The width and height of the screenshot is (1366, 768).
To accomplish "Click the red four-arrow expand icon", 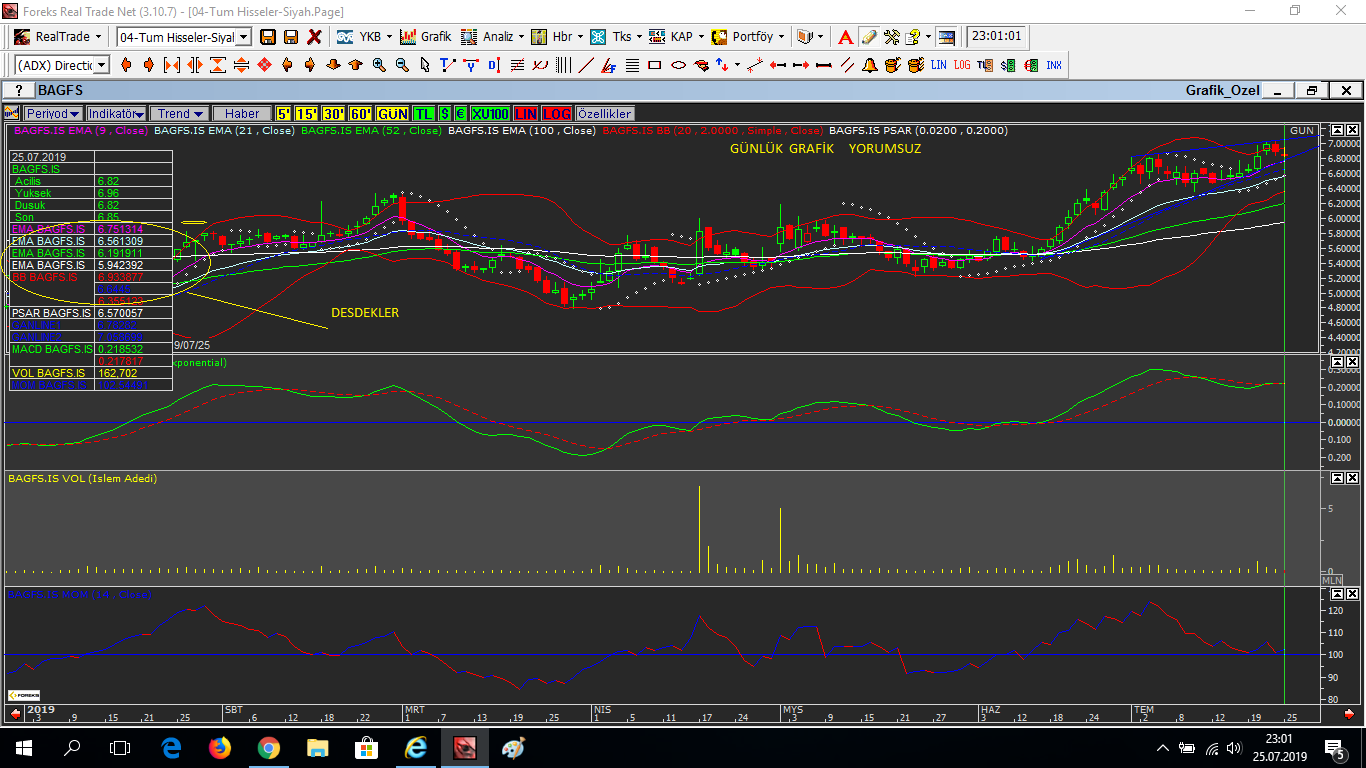I will tap(264, 65).
